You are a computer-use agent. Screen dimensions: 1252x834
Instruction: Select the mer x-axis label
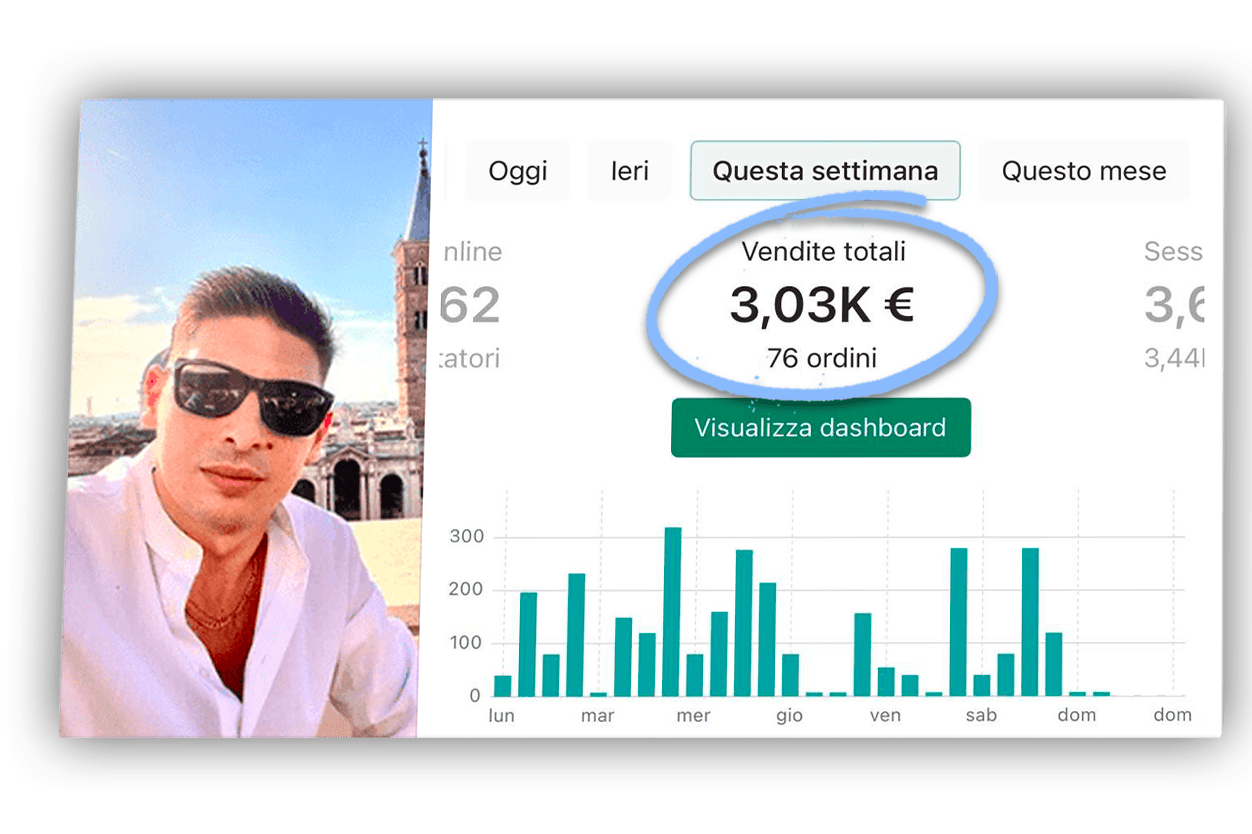[x=693, y=715]
